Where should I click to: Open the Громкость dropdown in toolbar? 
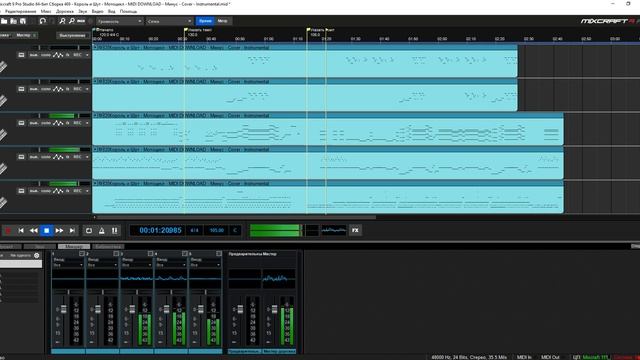(x=119, y=21)
